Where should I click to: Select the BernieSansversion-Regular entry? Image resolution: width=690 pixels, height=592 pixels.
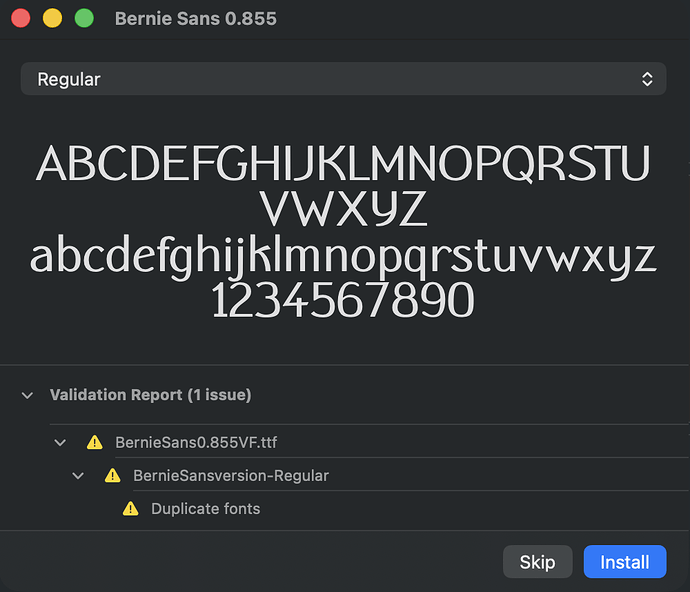click(x=231, y=476)
